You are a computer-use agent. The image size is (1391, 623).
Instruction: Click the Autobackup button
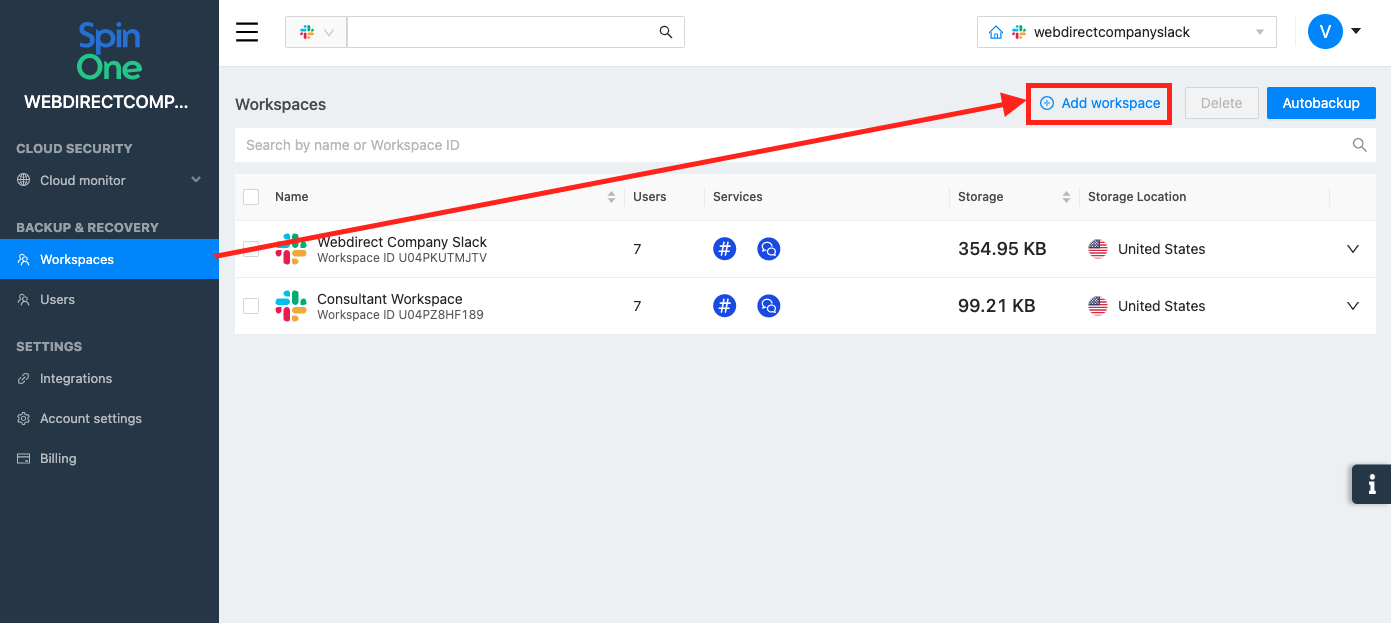[x=1321, y=103]
